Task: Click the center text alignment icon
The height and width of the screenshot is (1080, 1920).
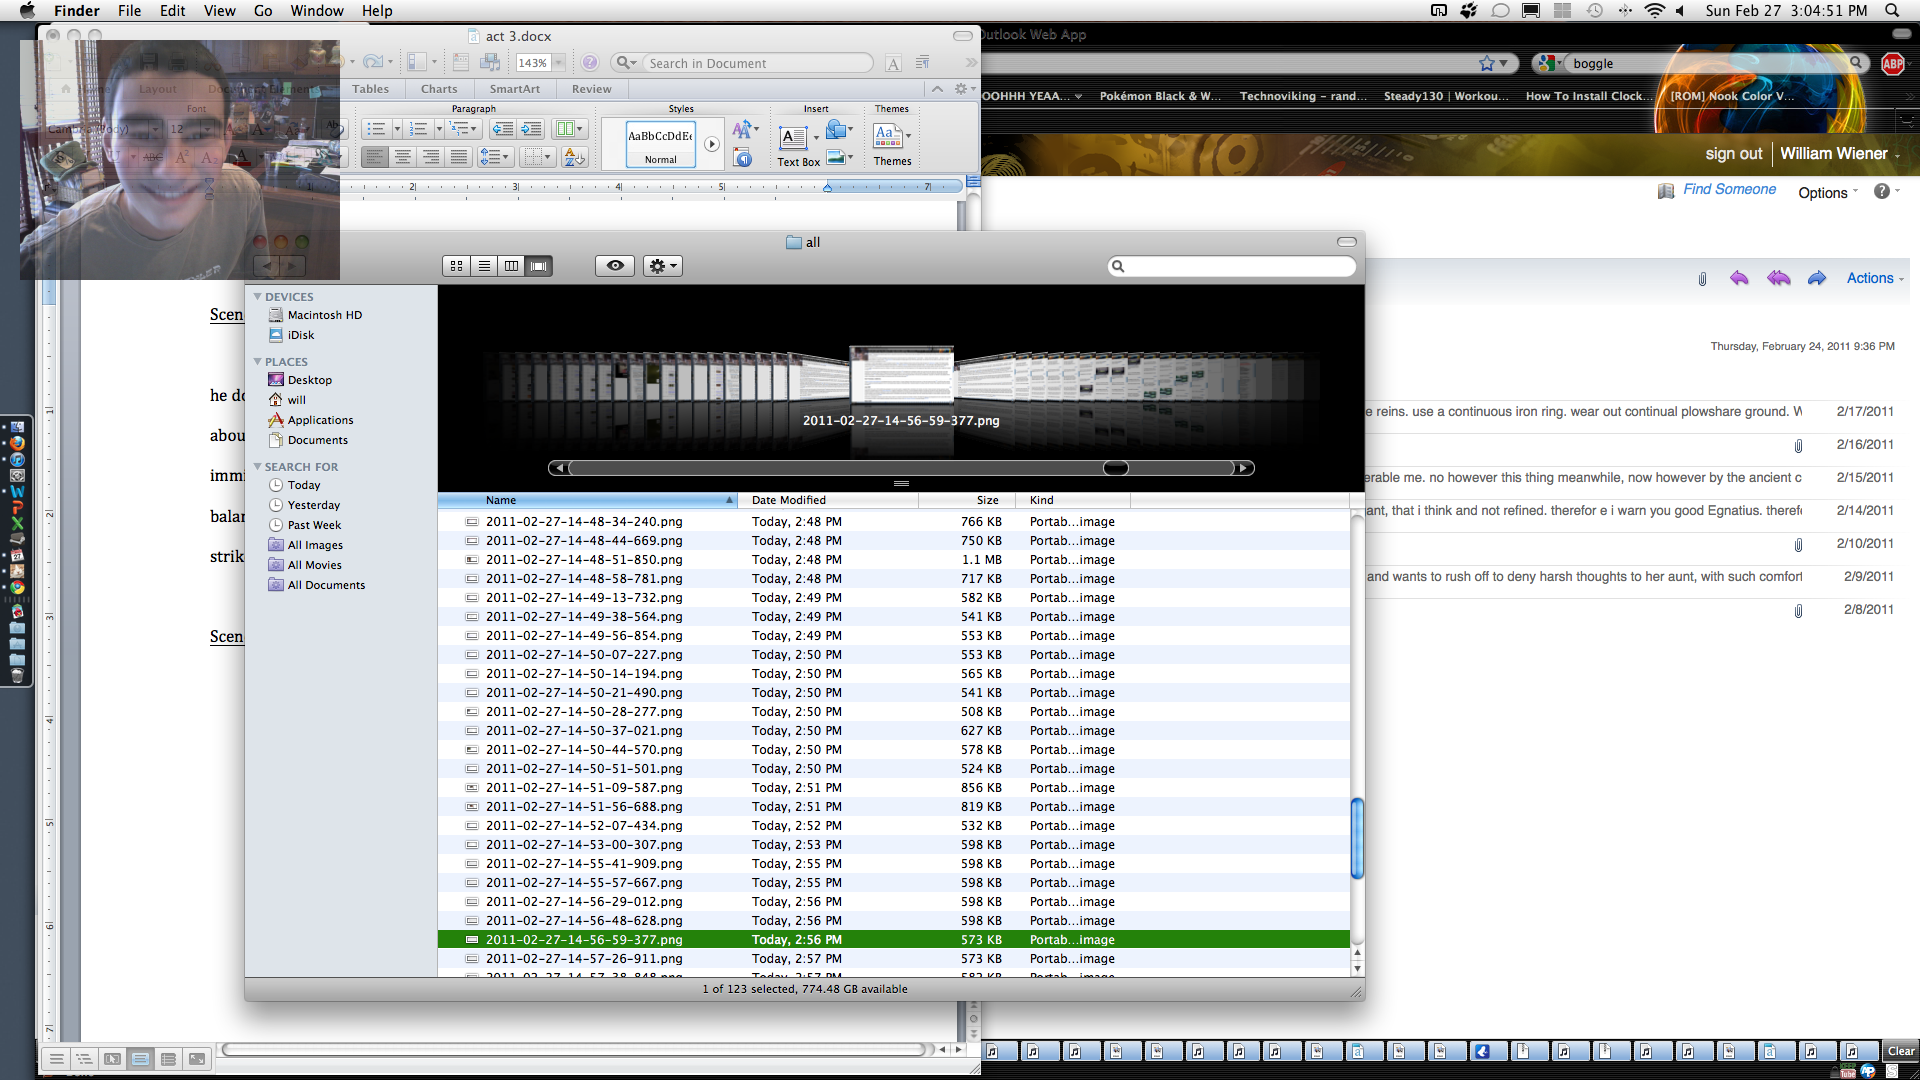Action: tap(402, 157)
